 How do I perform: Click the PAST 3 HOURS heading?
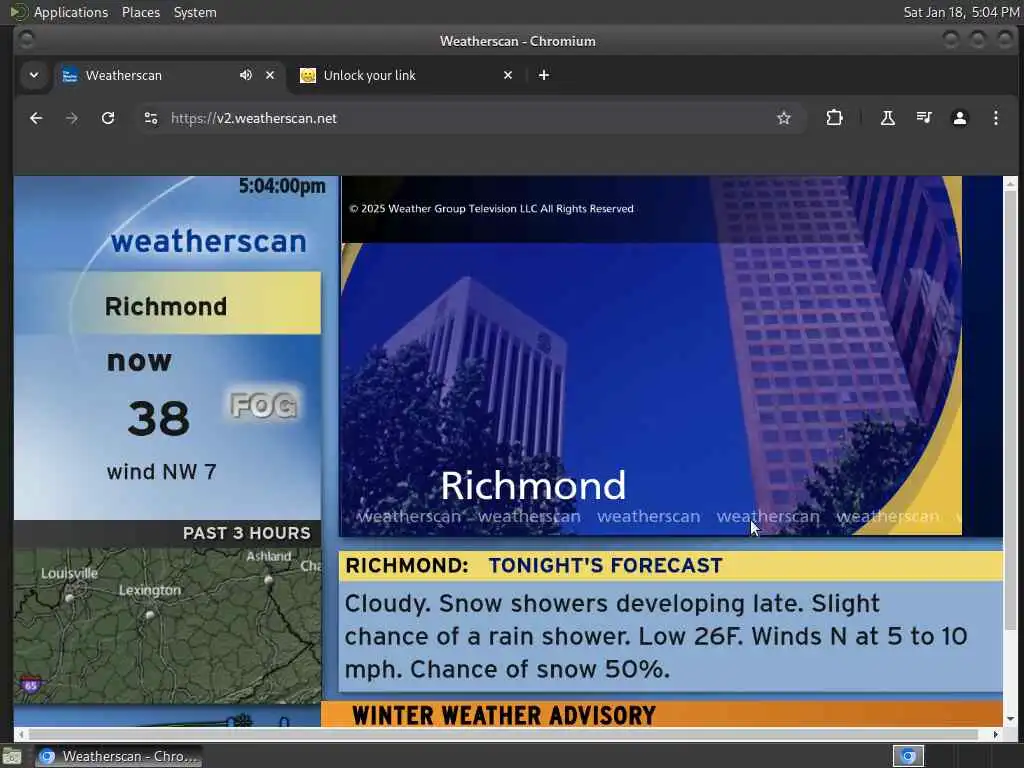(x=247, y=533)
